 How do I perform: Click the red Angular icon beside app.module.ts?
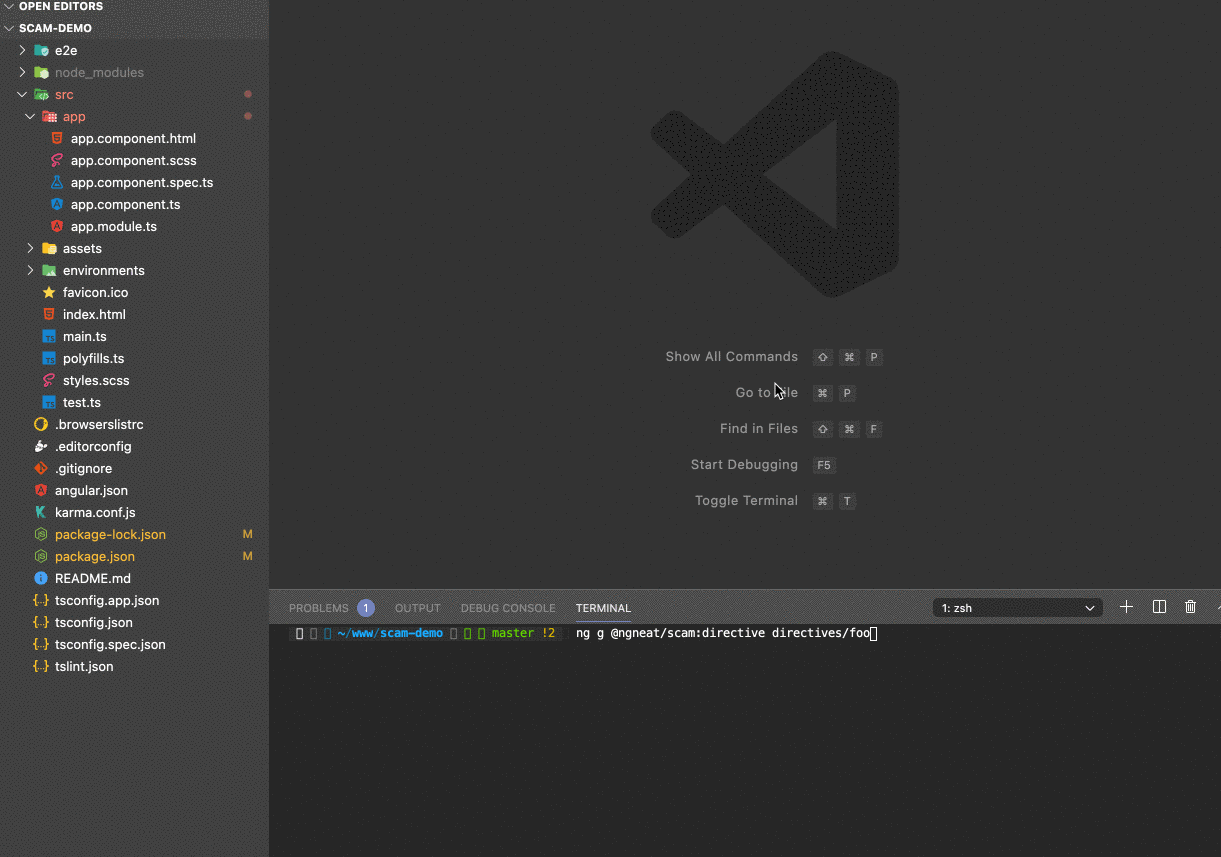tap(57, 226)
